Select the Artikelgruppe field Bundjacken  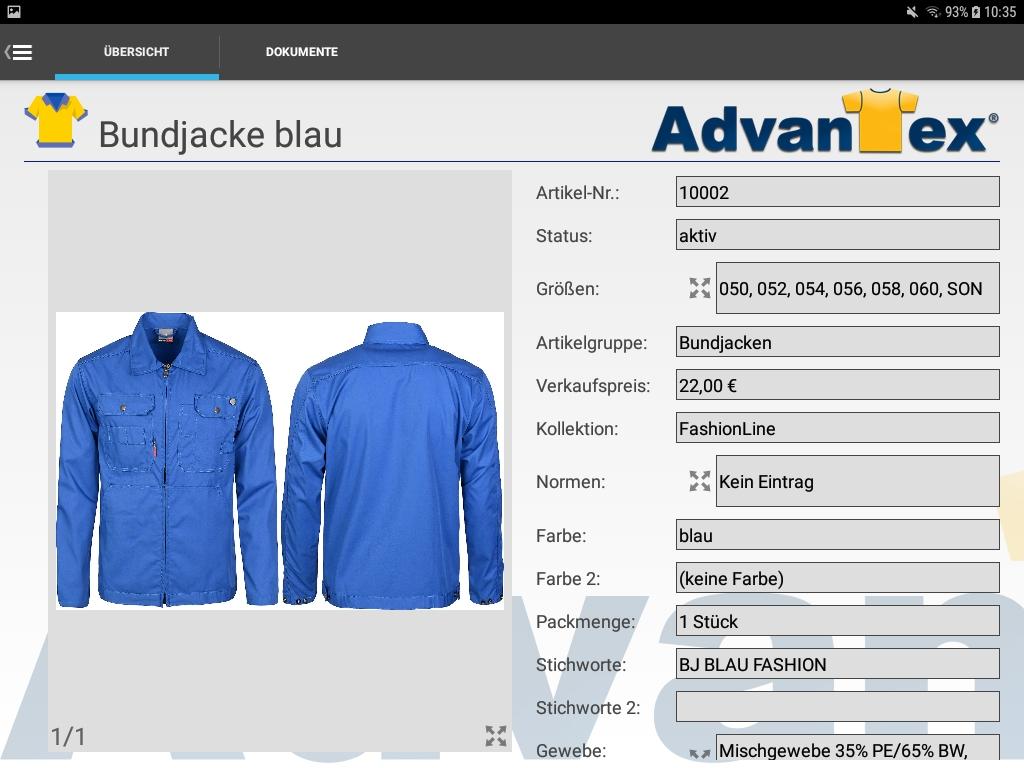(837, 342)
